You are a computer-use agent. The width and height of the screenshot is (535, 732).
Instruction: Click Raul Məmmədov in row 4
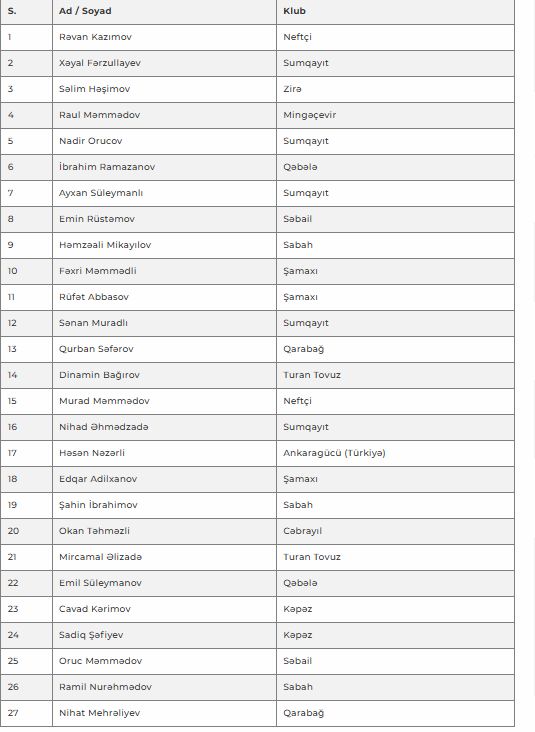point(99,115)
